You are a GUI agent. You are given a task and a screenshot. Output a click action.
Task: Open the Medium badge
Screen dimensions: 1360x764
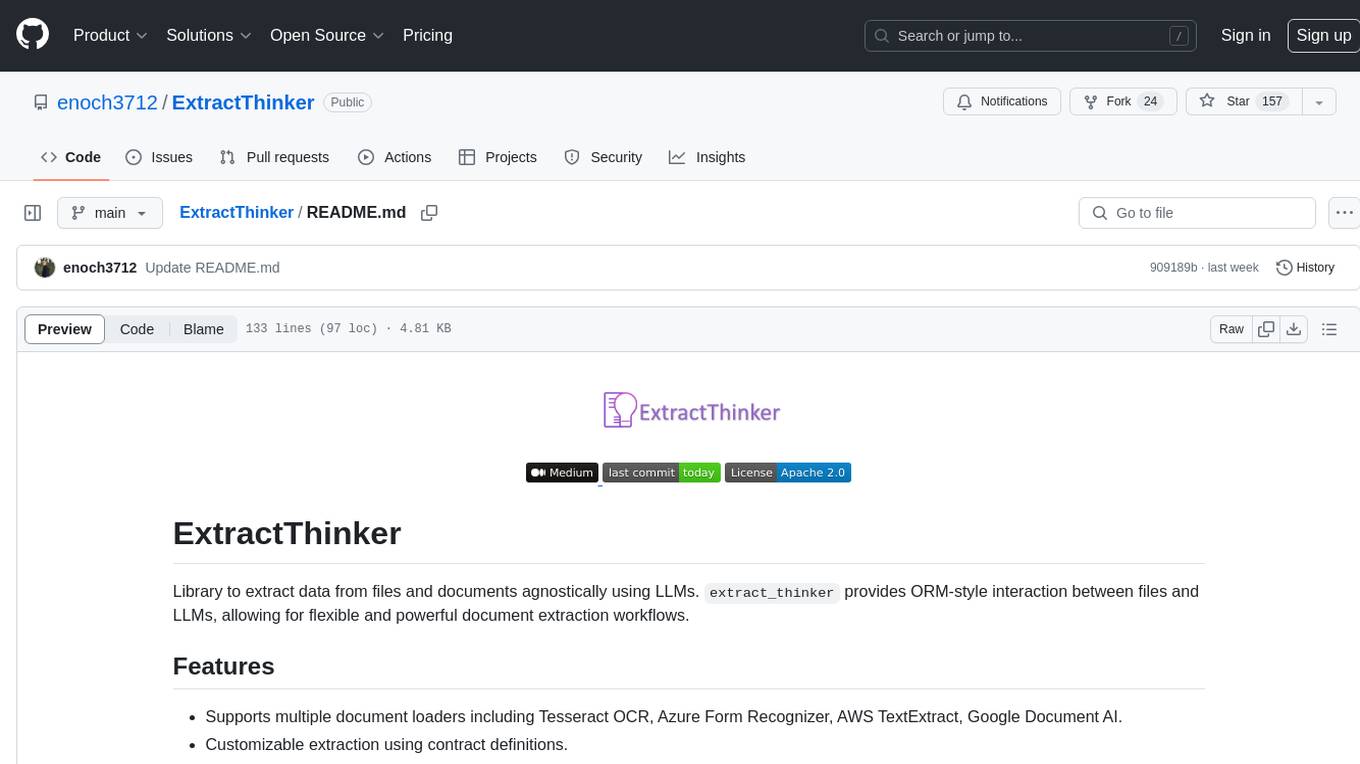[562, 472]
